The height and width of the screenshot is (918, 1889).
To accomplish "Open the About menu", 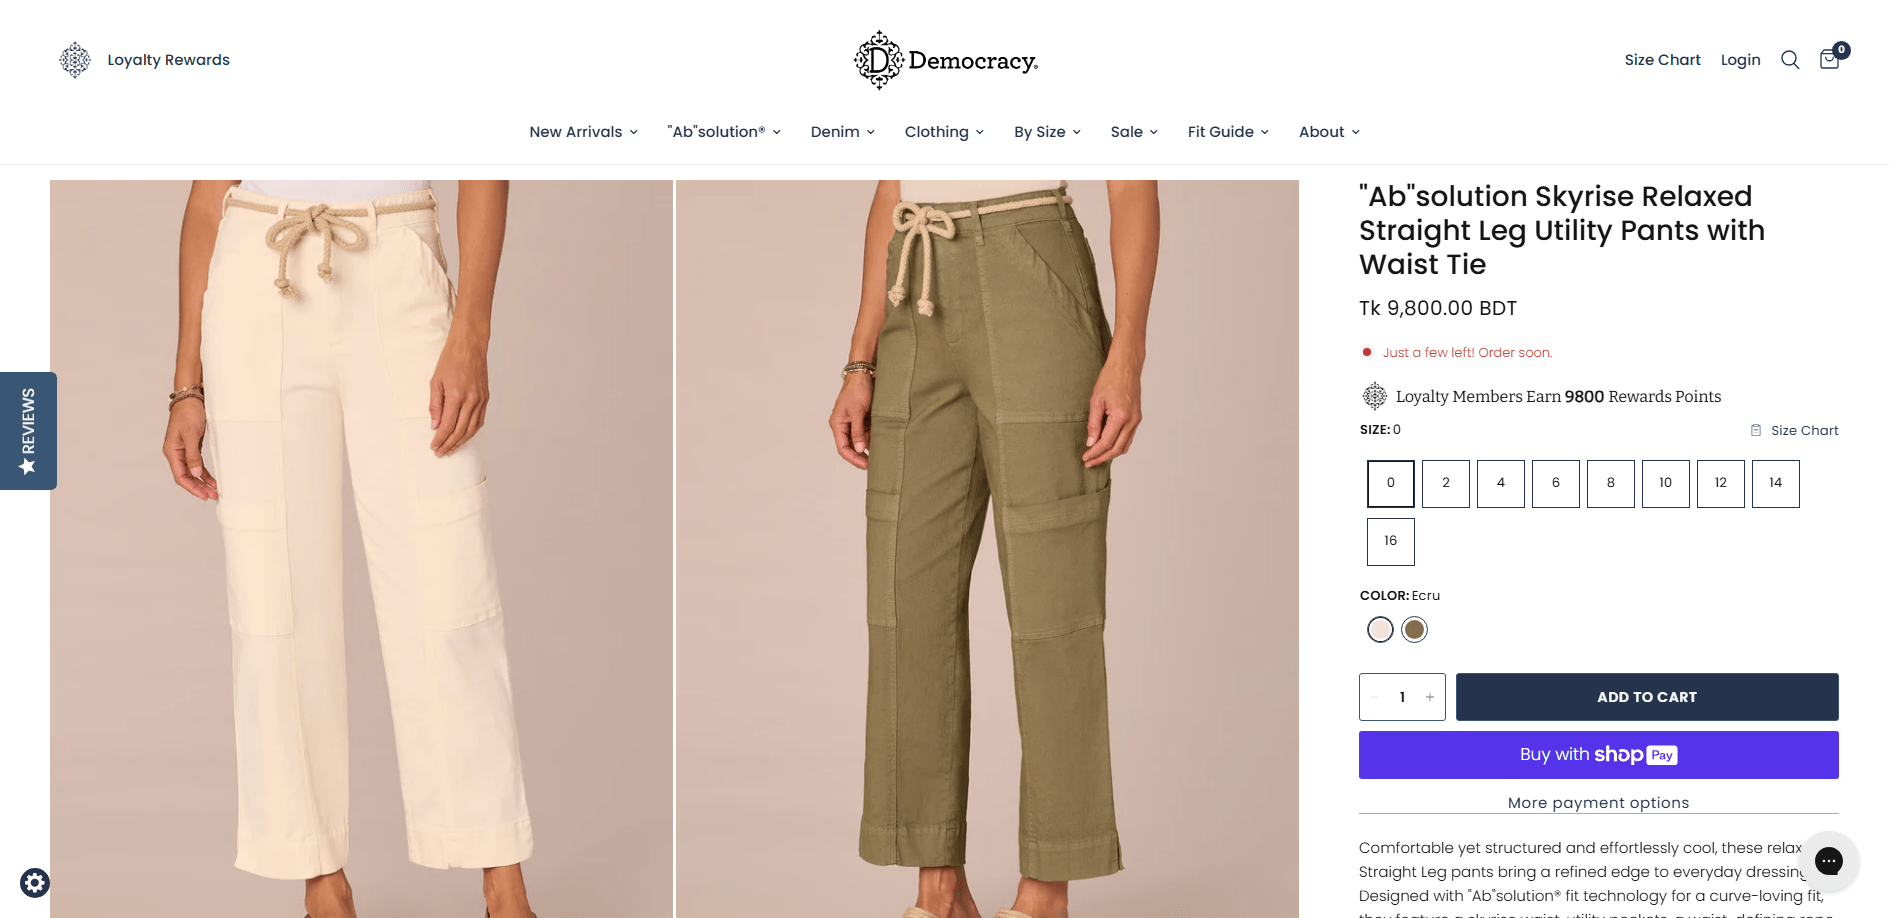I will (1328, 132).
